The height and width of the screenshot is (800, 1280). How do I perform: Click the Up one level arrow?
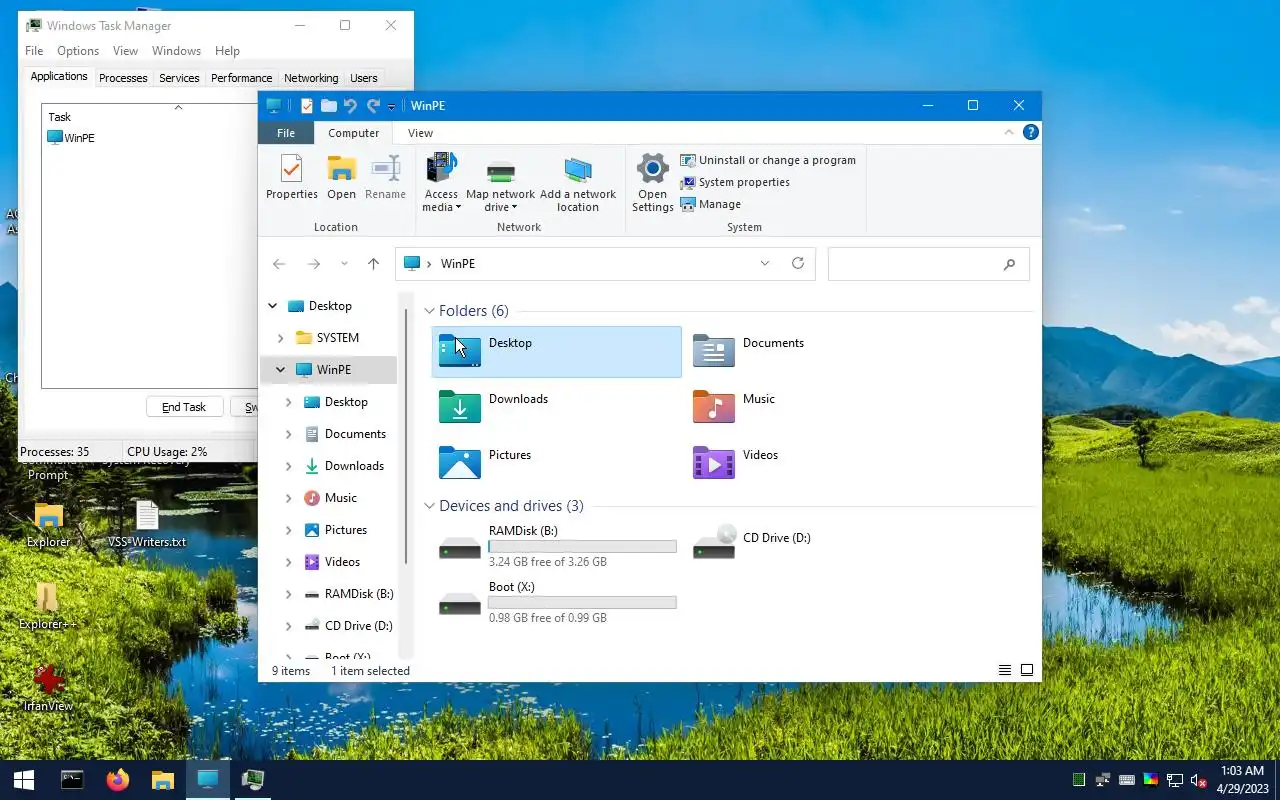[373, 264]
